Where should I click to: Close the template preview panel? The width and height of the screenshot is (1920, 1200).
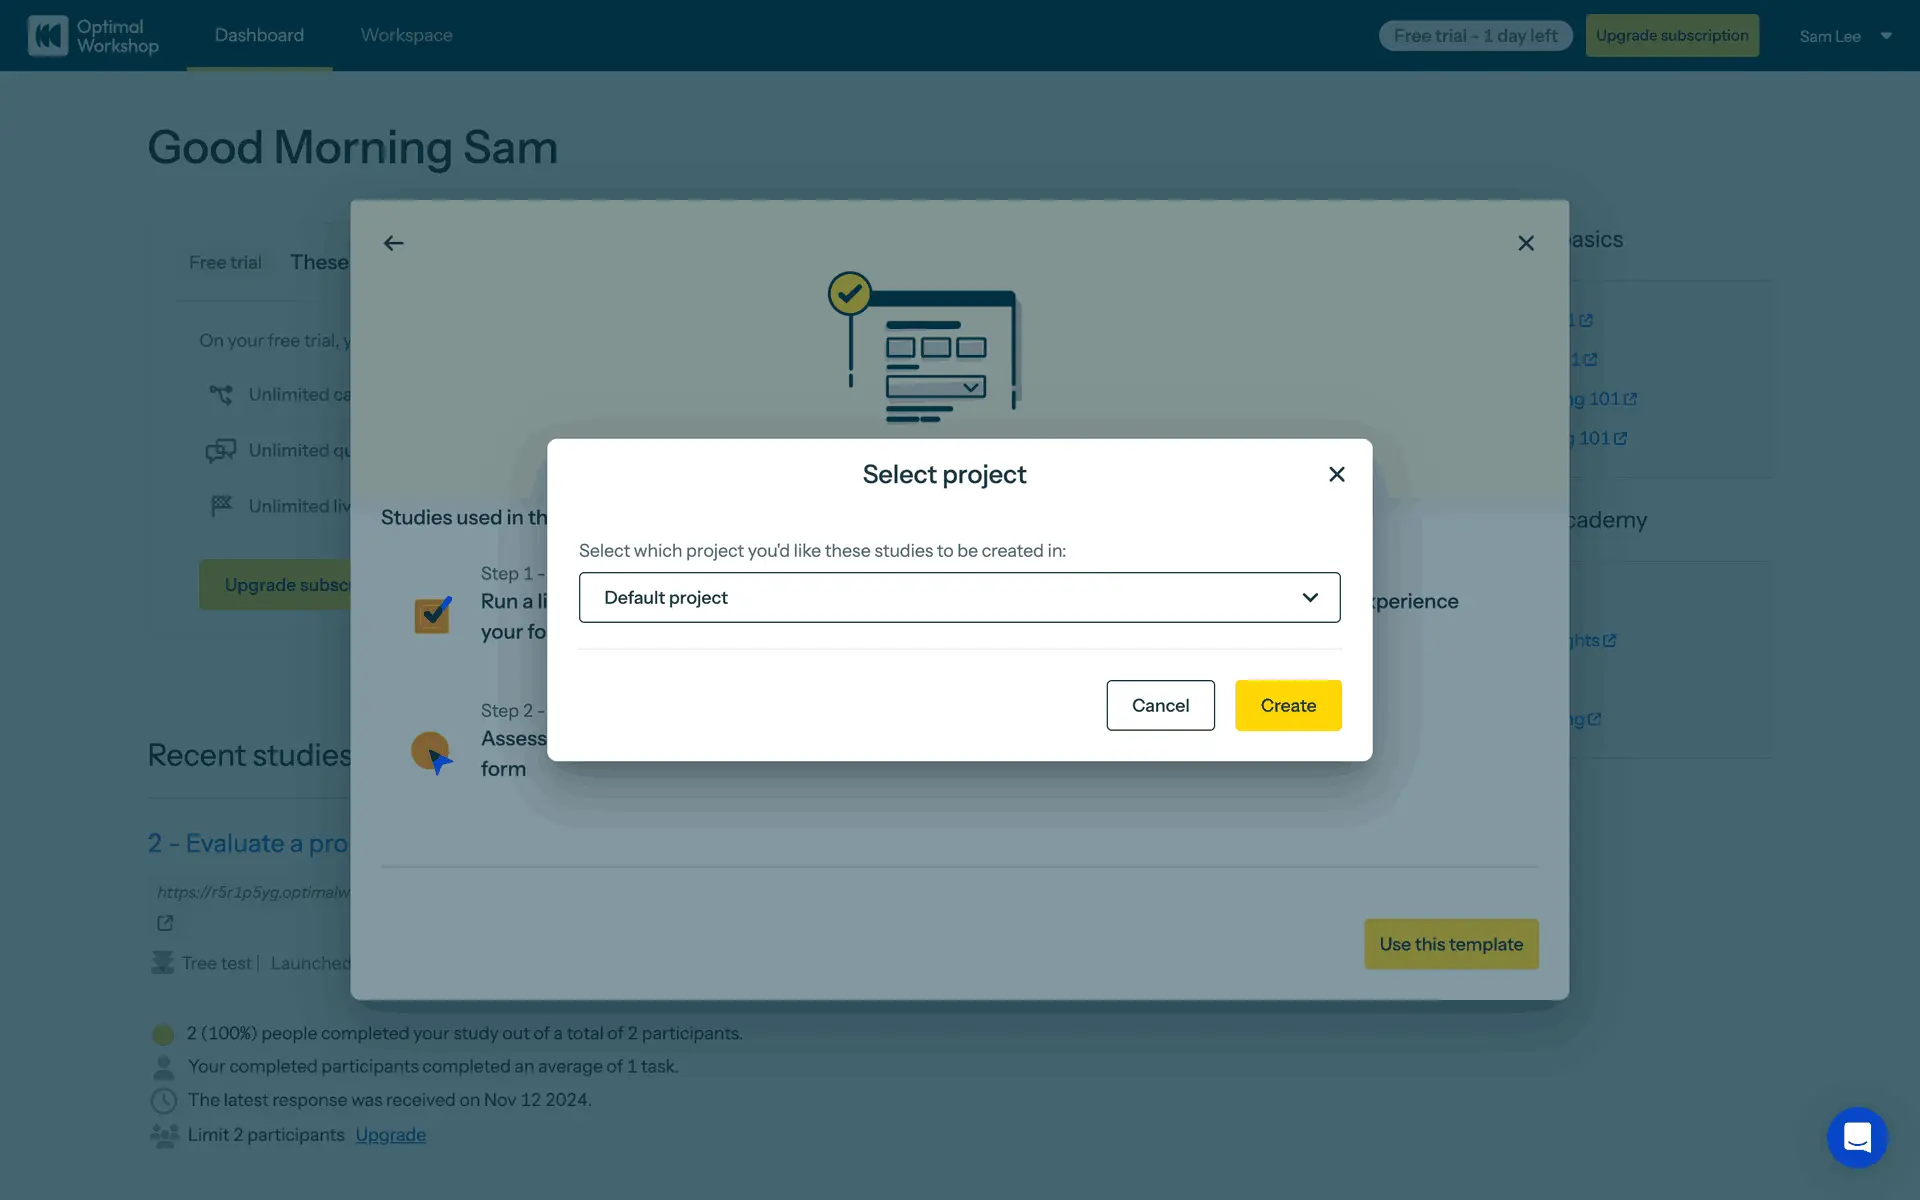click(x=1525, y=243)
